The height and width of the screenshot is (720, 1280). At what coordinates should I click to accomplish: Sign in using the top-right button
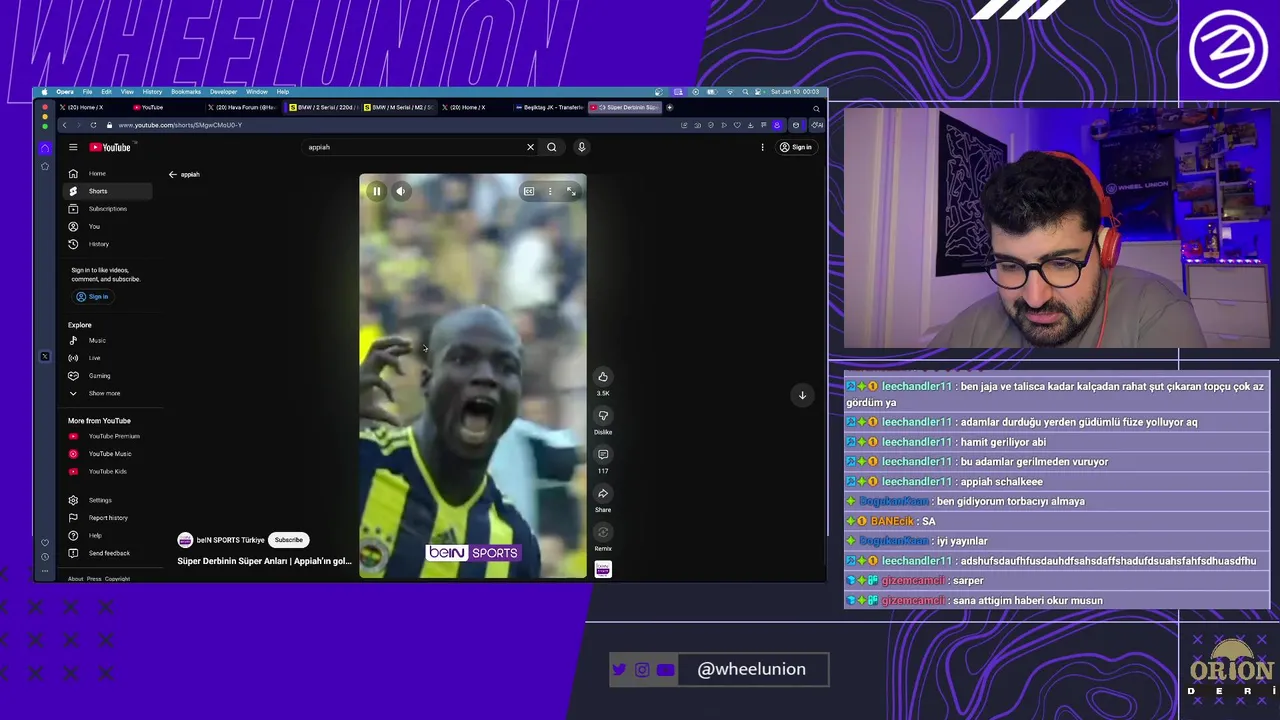(x=796, y=147)
